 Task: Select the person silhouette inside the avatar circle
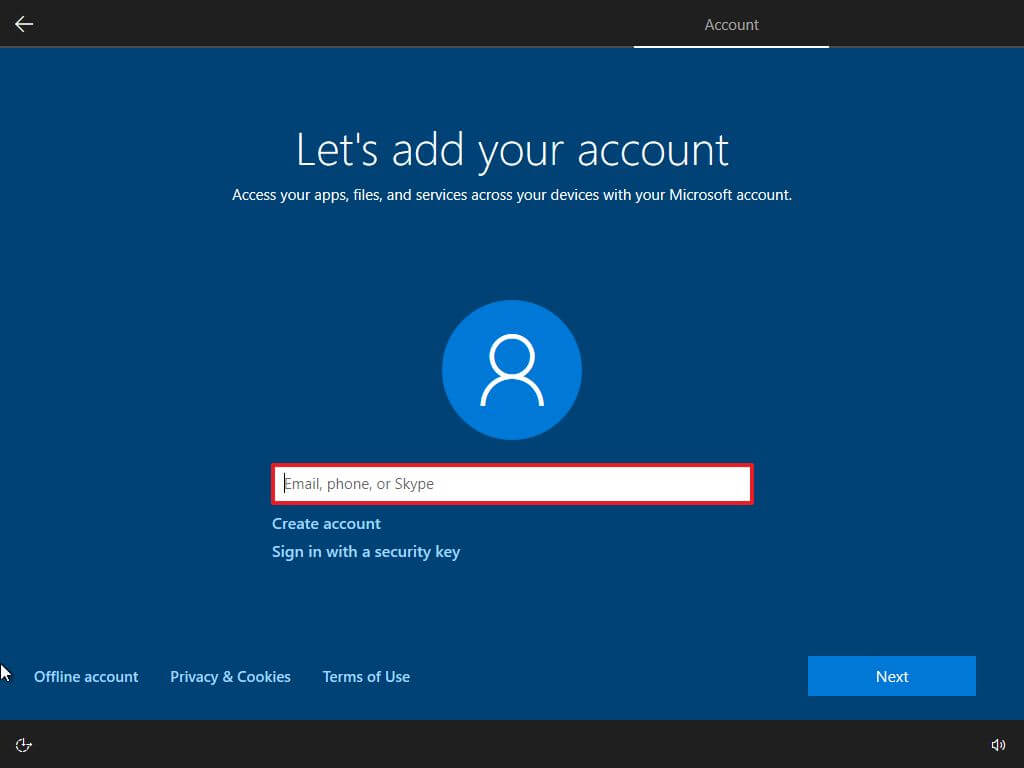pyautogui.click(x=511, y=369)
